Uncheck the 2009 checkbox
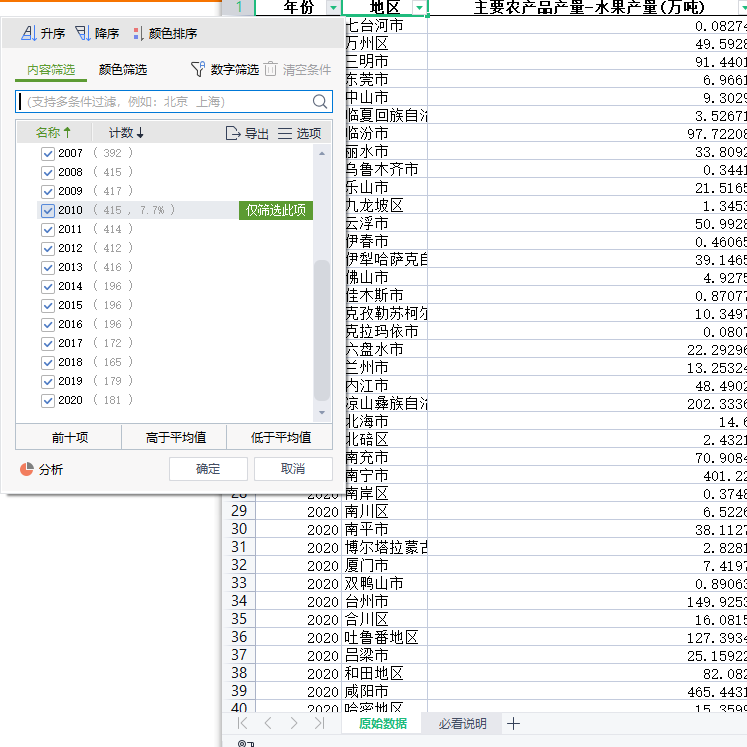Image resolution: width=747 pixels, height=747 pixels. [x=48, y=192]
